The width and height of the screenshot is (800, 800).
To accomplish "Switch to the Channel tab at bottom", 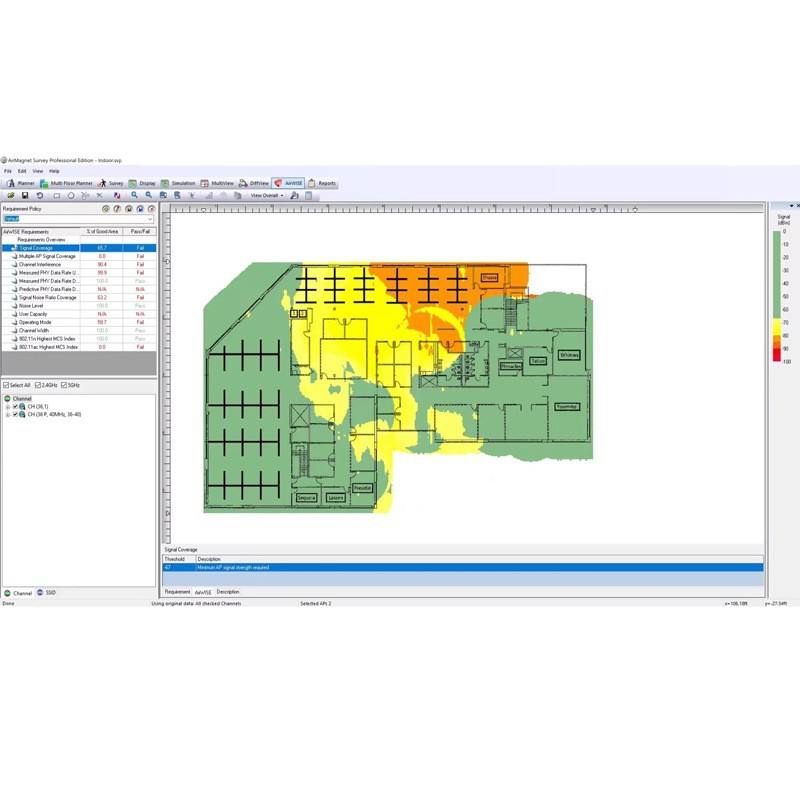I will click(x=18, y=593).
